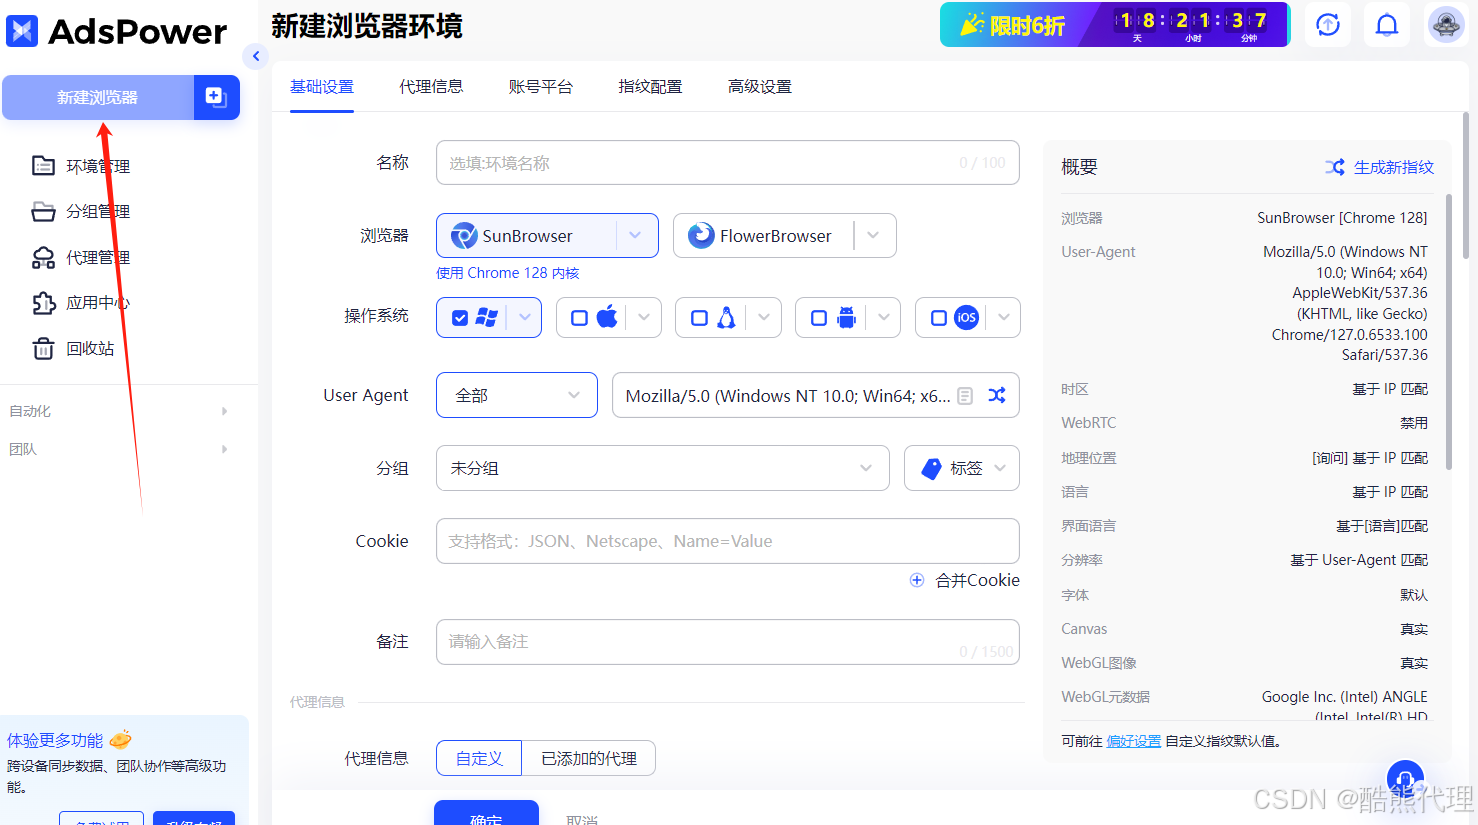Randomize the User Agent with shuffle icon

pos(997,395)
